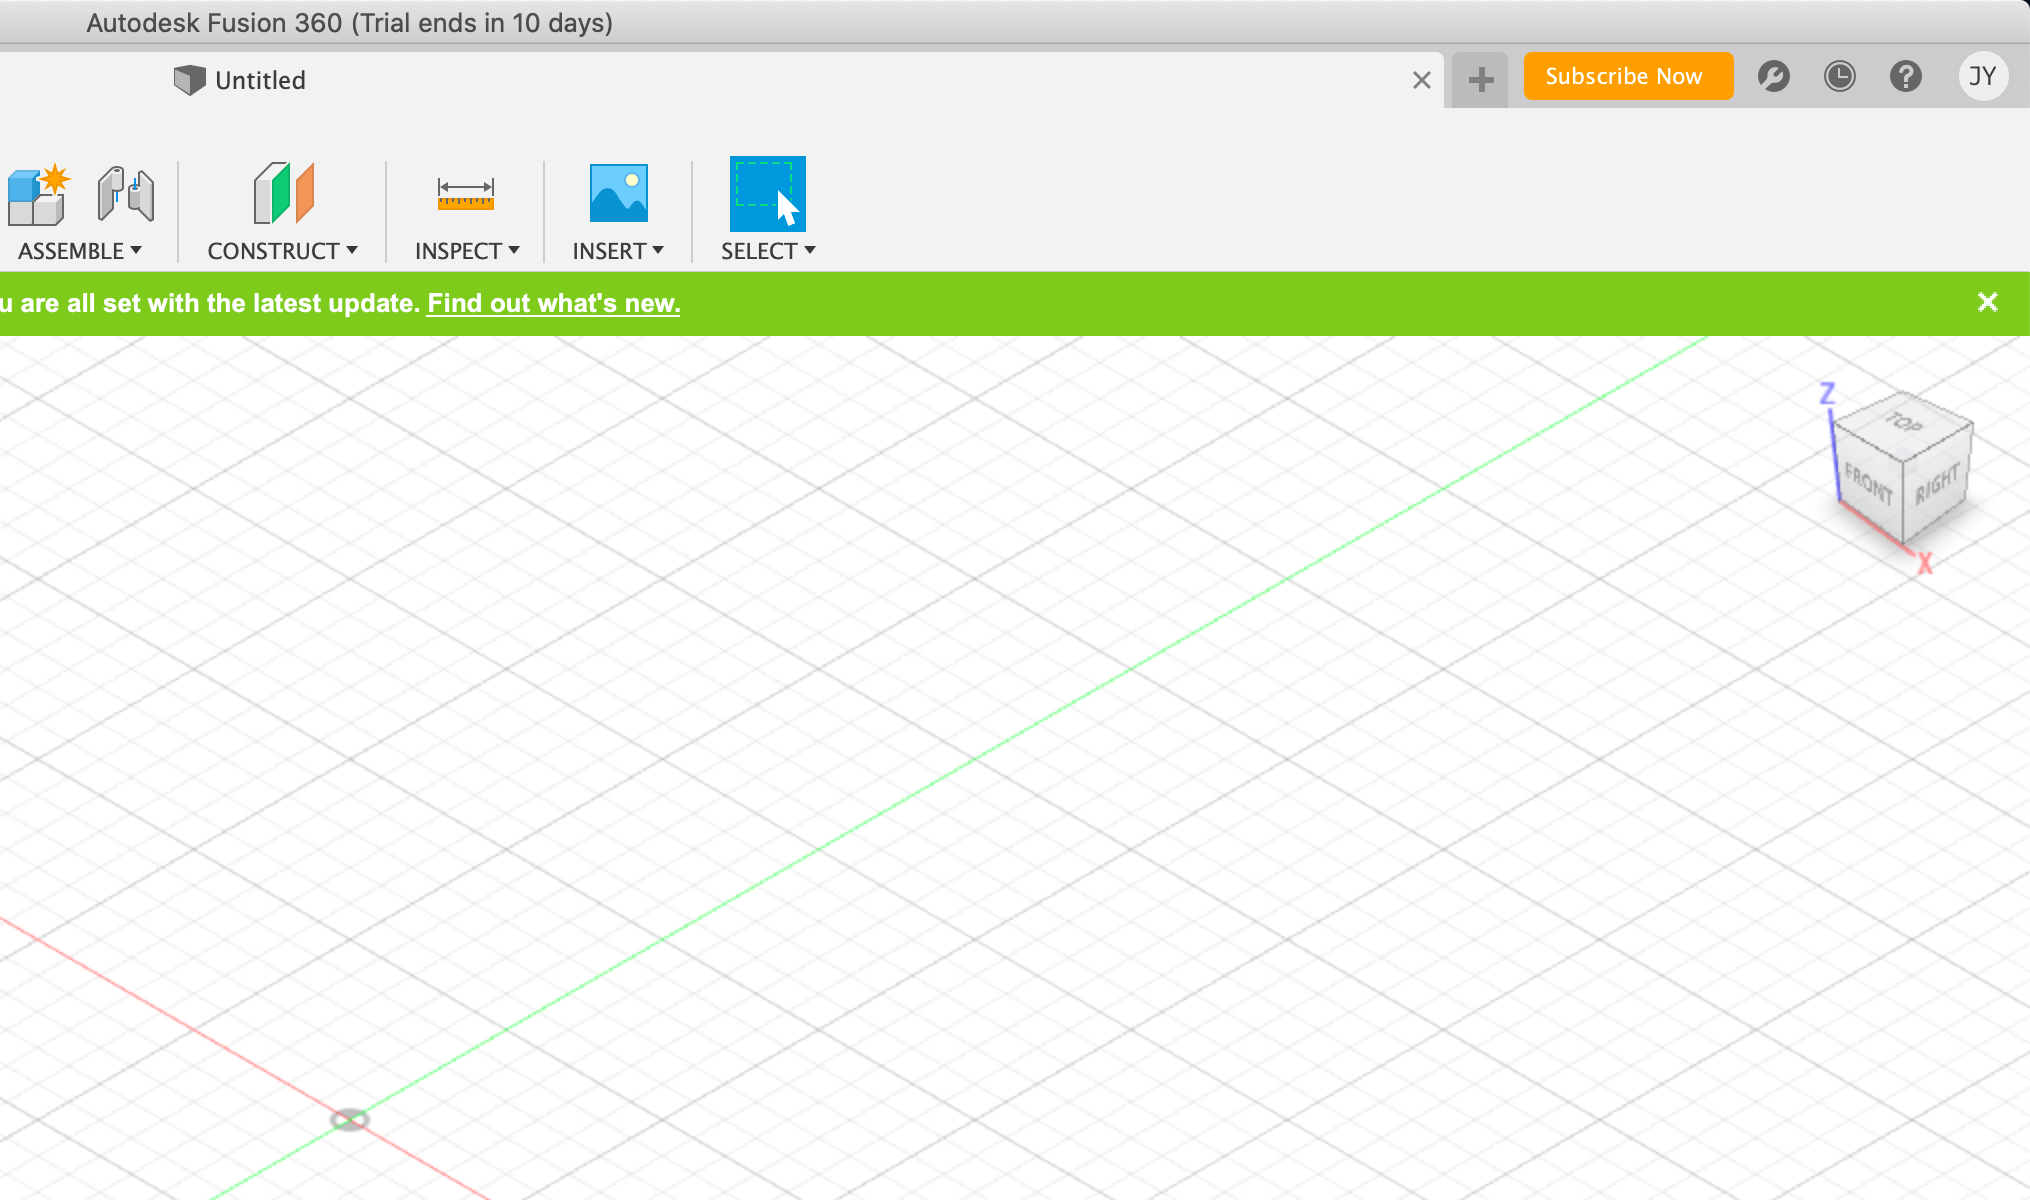
Task: Open the Extensions wrench icon
Action: click(1773, 77)
